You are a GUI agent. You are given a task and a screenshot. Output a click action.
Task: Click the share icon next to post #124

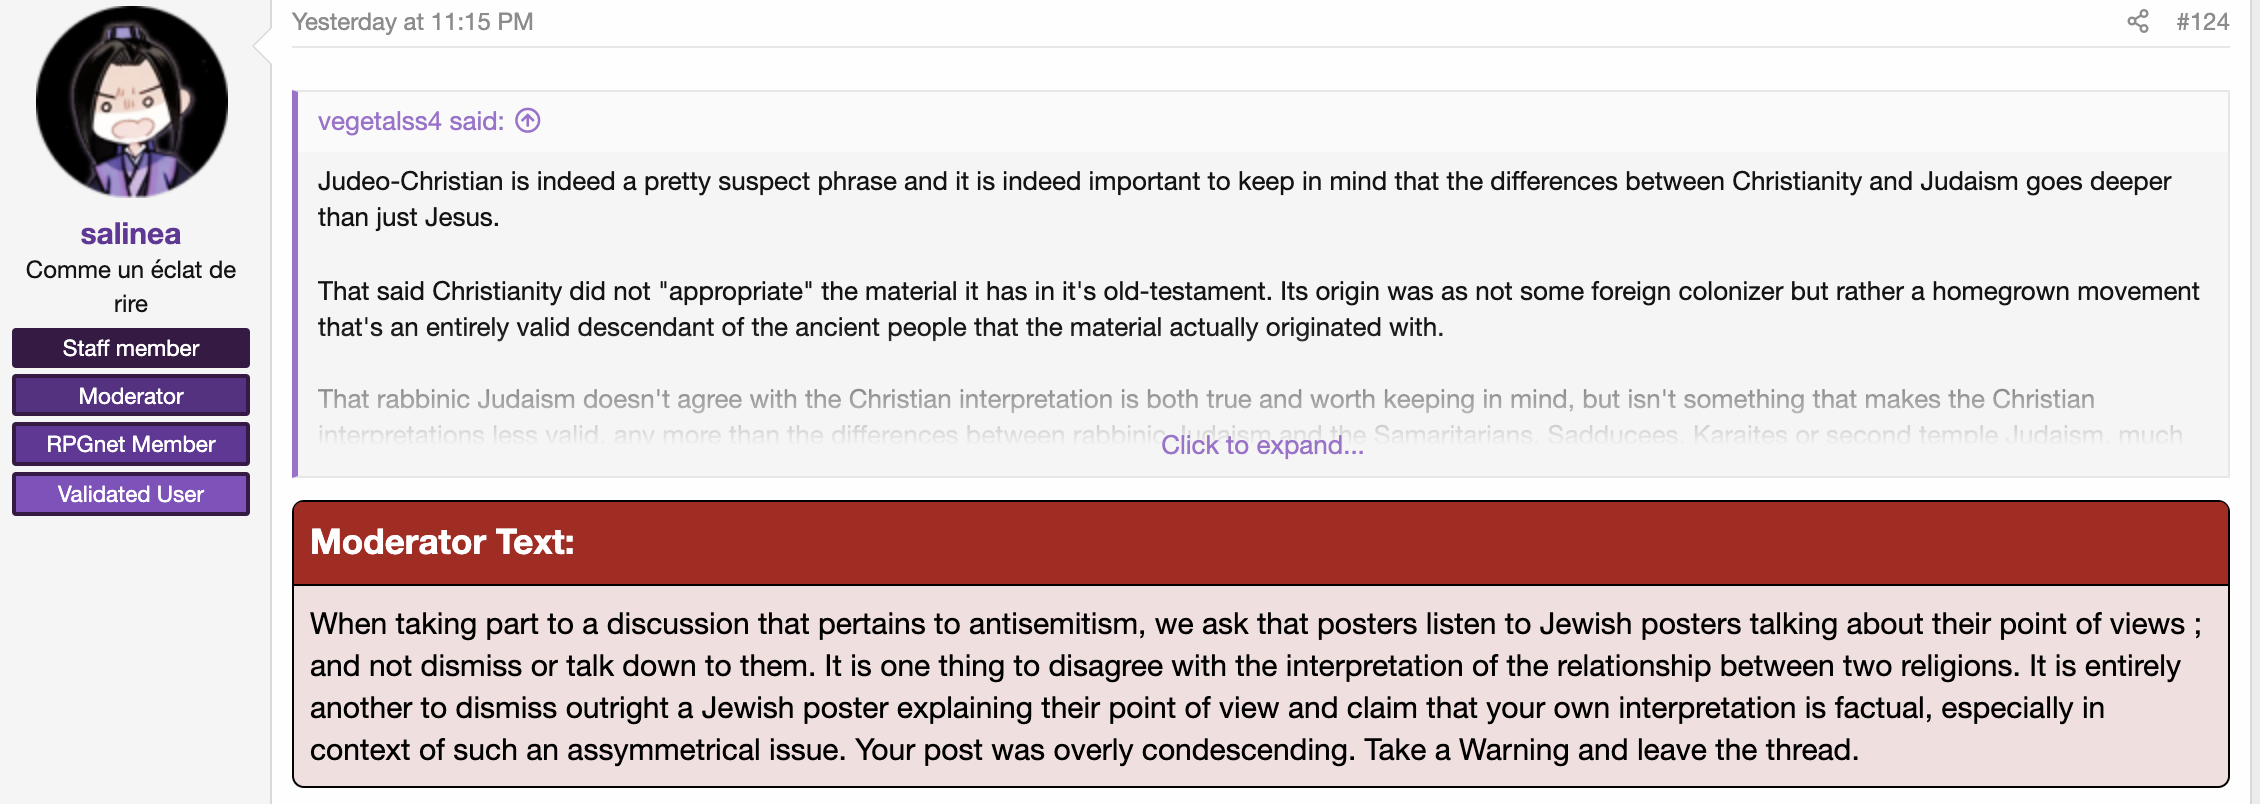pos(2137,22)
